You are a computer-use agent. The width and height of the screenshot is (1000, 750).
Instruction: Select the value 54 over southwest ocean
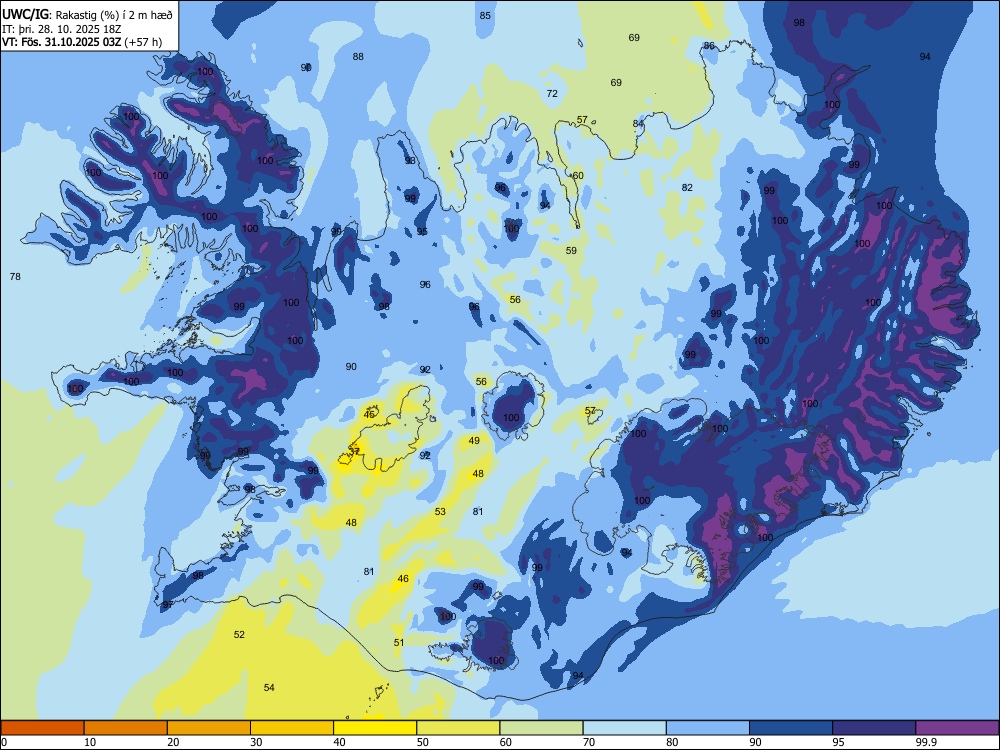pos(269,687)
